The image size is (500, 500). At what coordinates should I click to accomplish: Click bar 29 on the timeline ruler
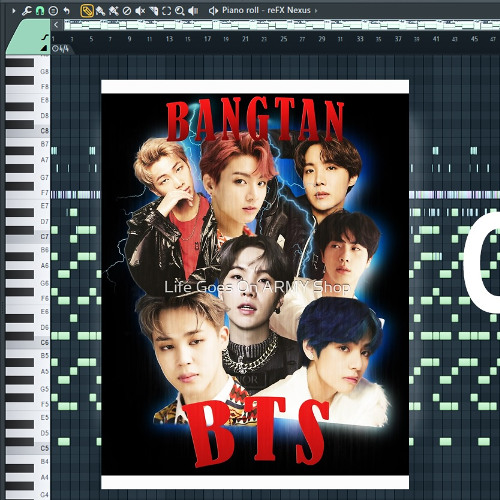point(322,39)
